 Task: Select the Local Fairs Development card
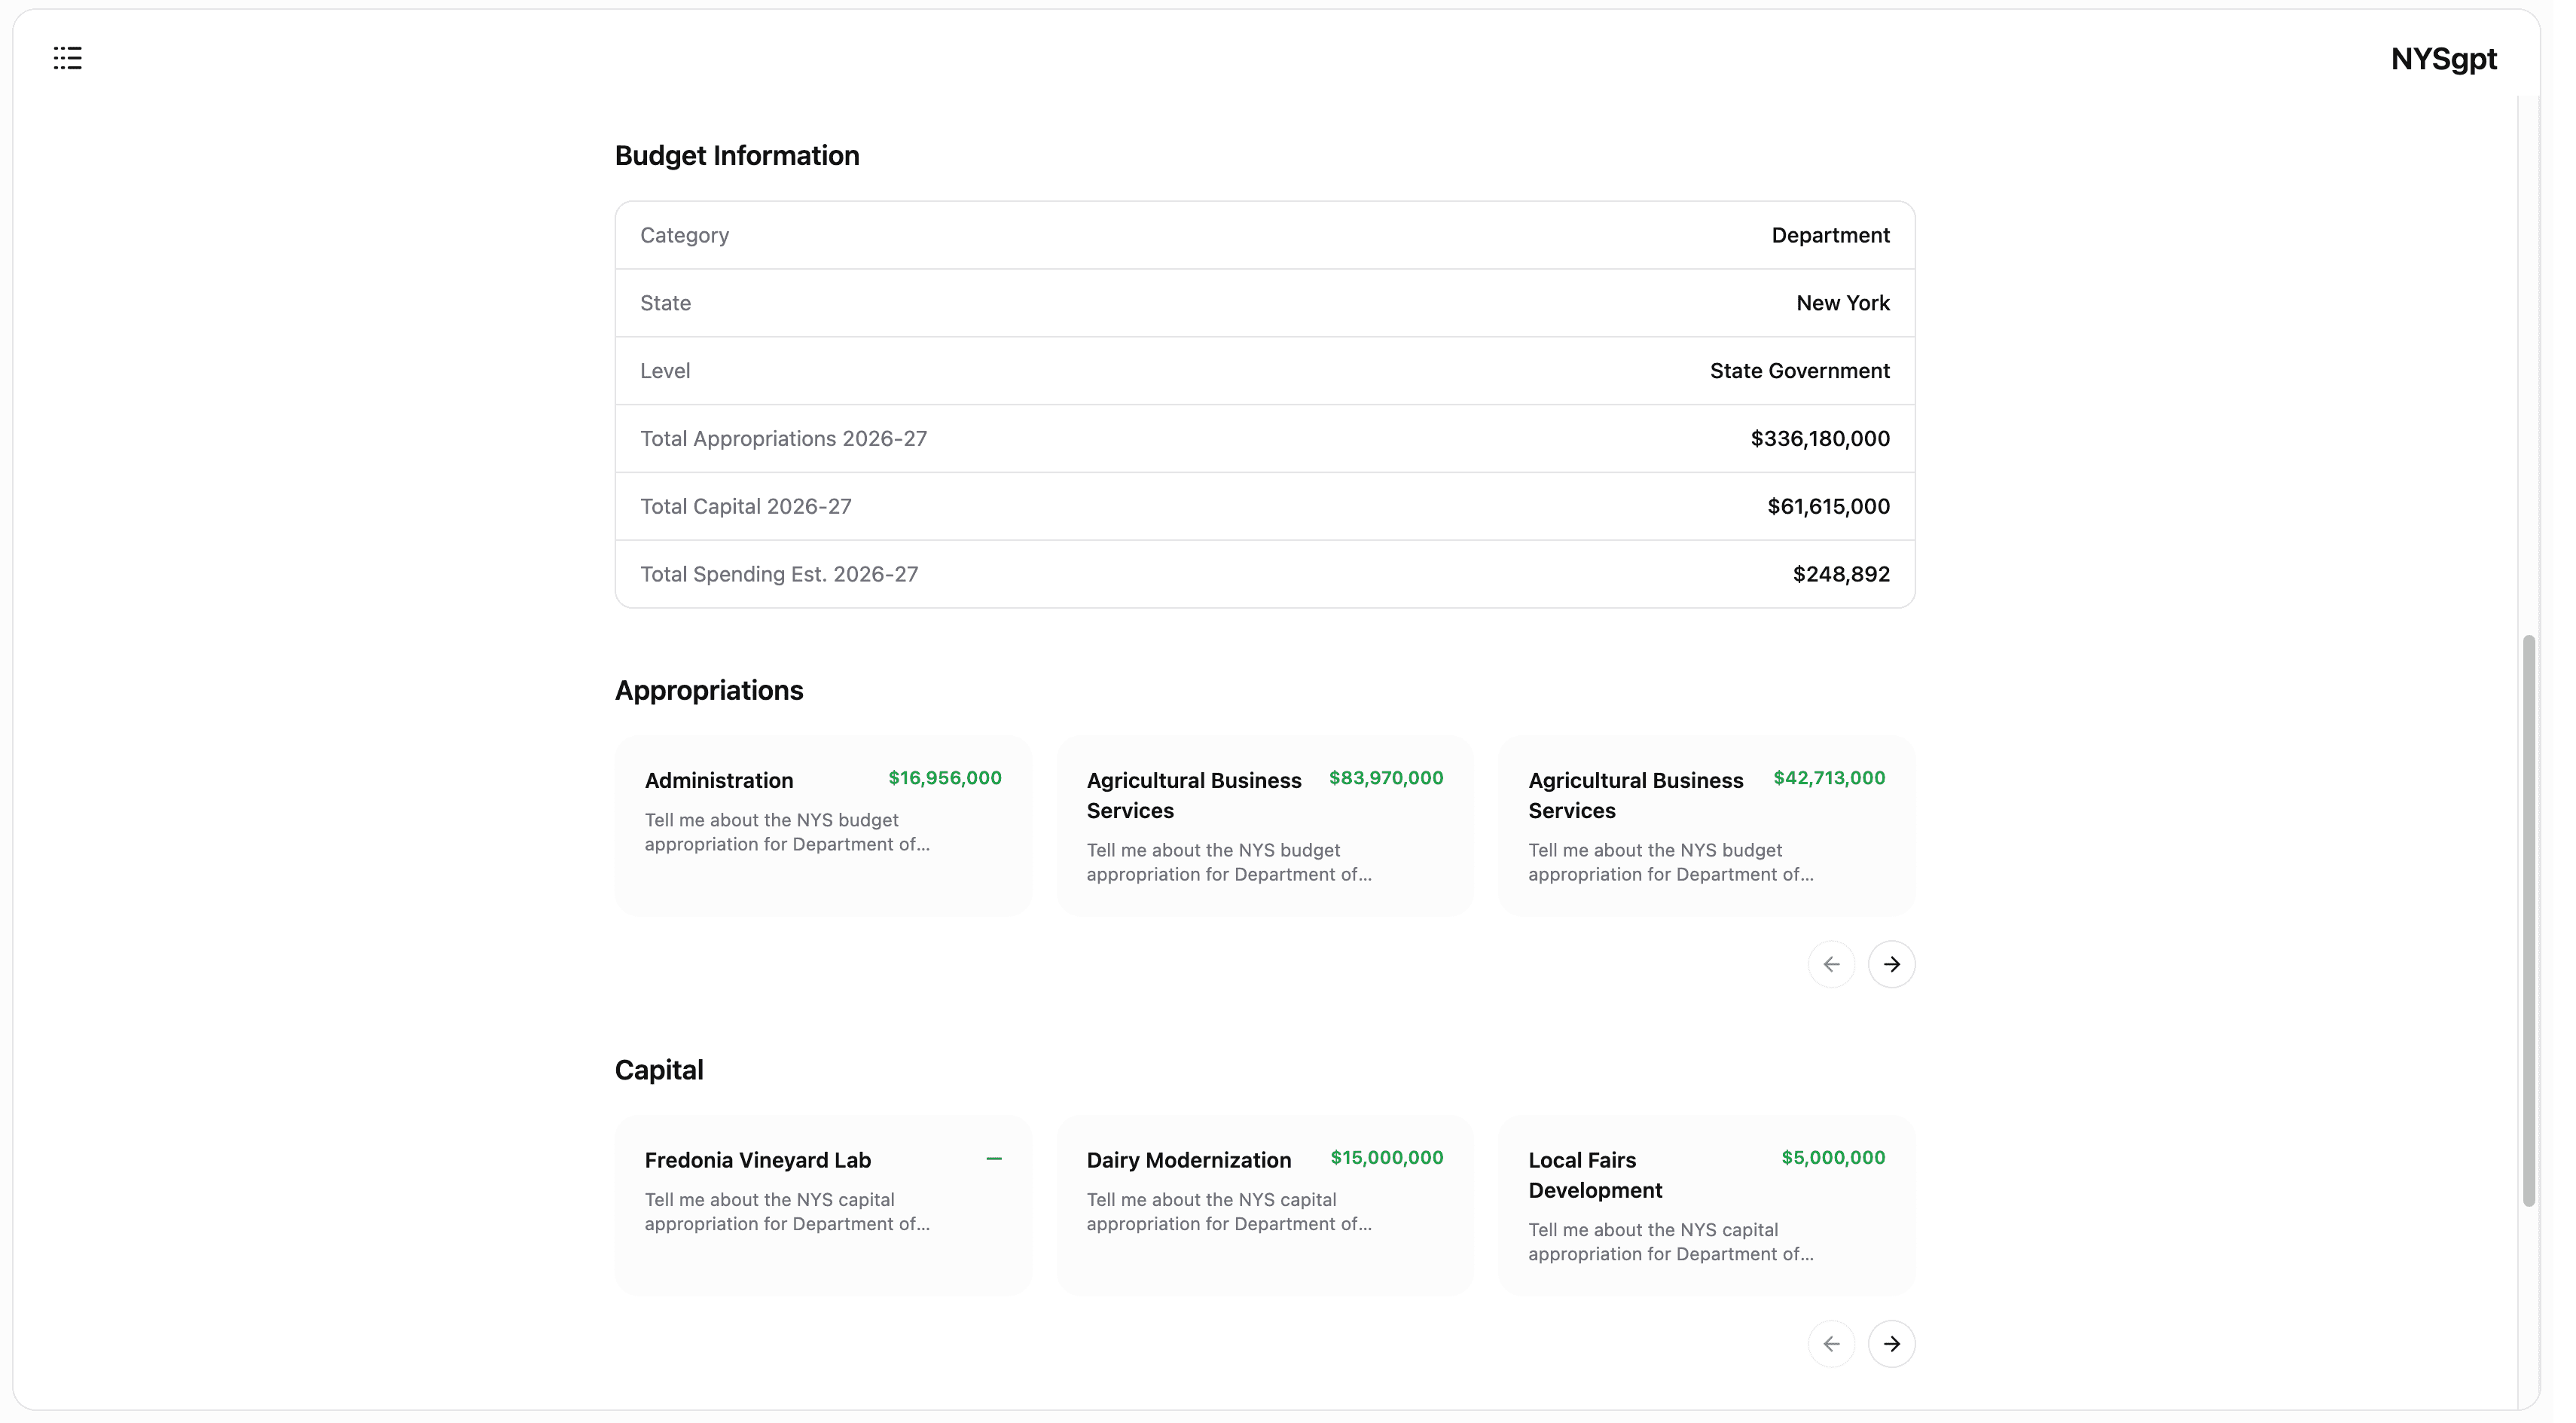(1706, 1205)
